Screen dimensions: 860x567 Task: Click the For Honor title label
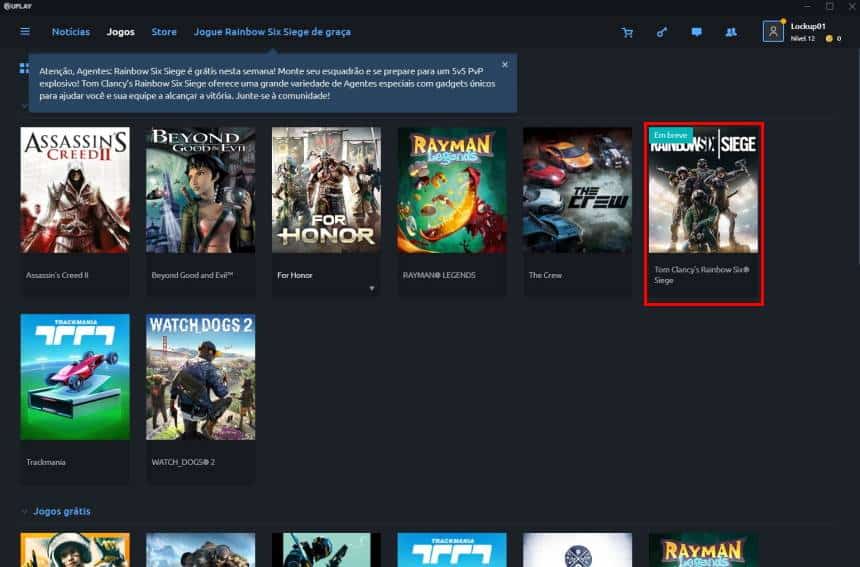pyautogui.click(x=295, y=275)
